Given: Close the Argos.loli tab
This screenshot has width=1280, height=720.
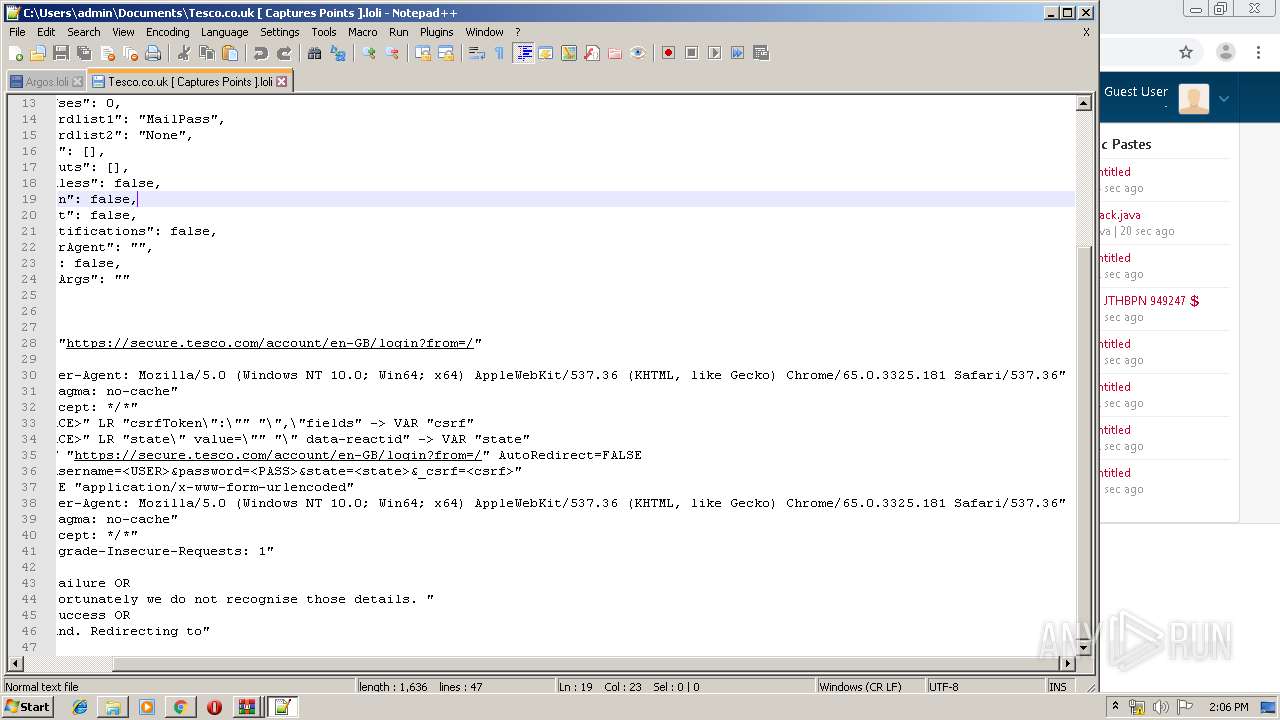Looking at the screenshot, I should click(x=78, y=82).
